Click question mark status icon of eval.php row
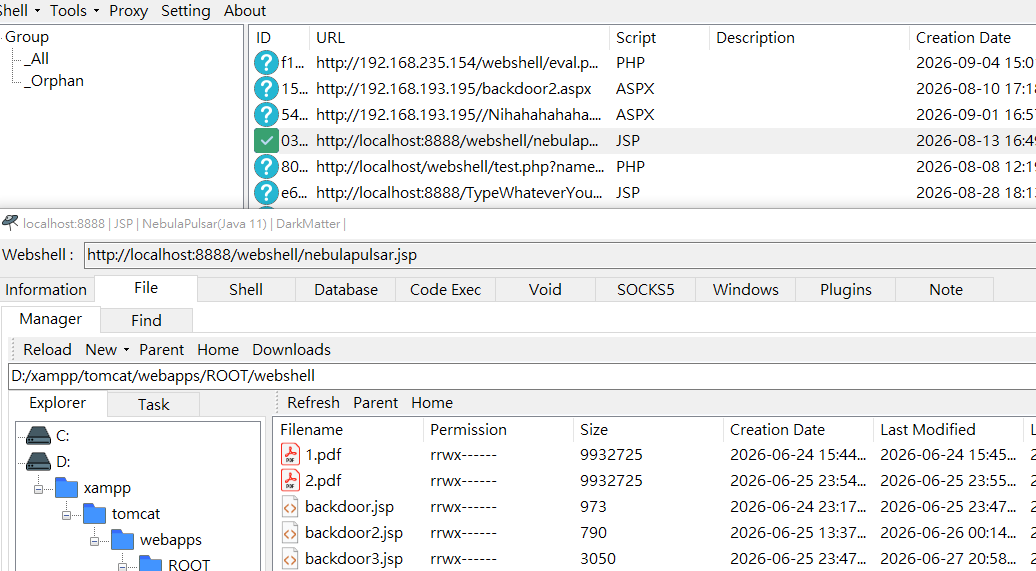This screenshot has width=1036, height=571. [x=266, y=63]
